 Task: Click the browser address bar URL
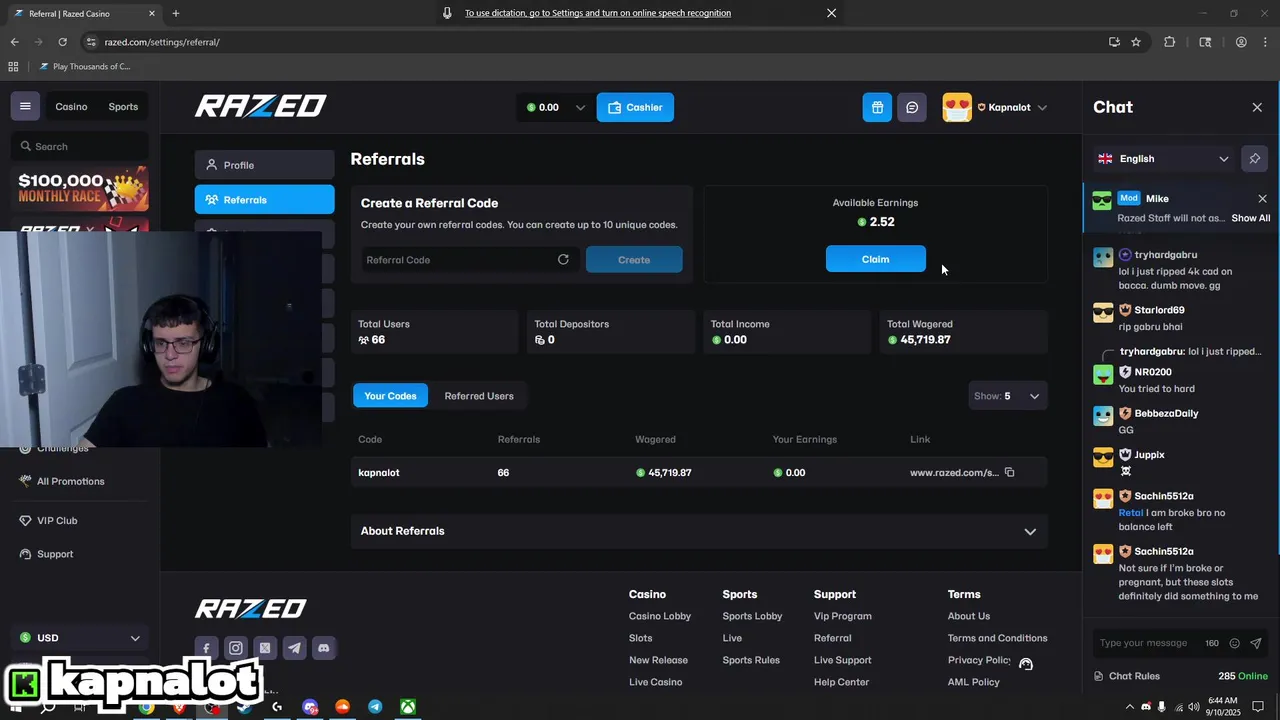pyautogui.click(x=162, y=42)
